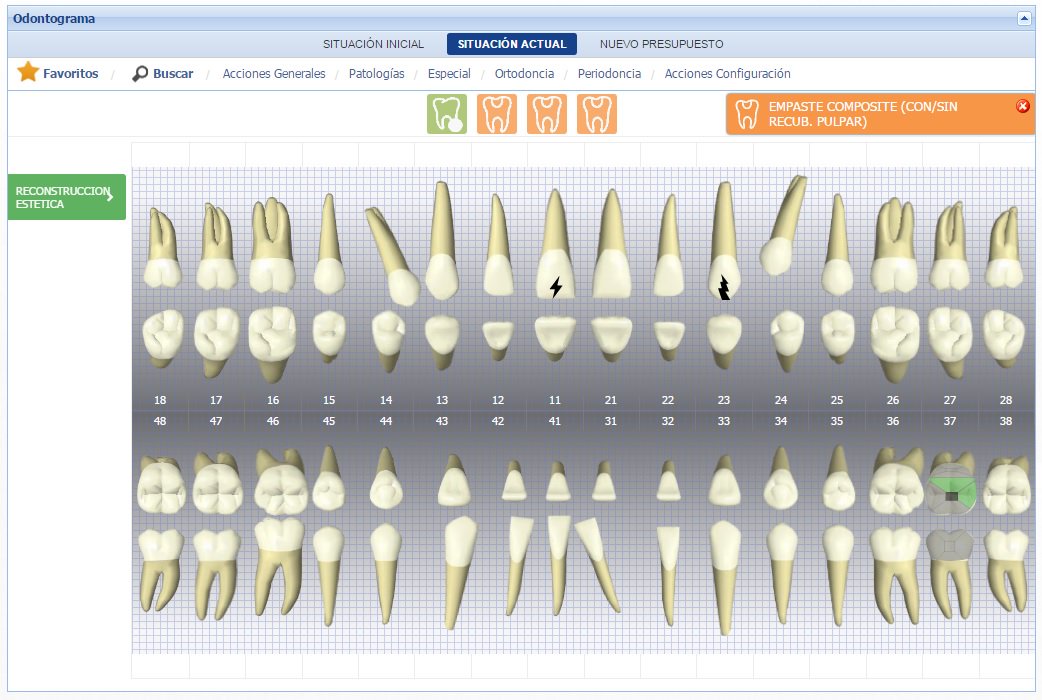
Task: Open Periodoncia menu
Action: (x=609, y=74)
